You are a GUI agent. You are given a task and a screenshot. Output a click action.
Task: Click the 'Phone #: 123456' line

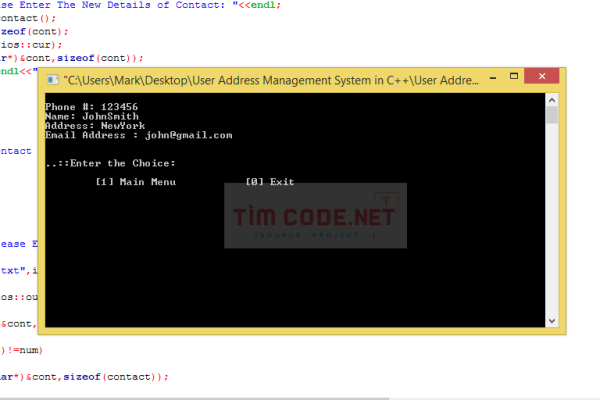(91, 107)
